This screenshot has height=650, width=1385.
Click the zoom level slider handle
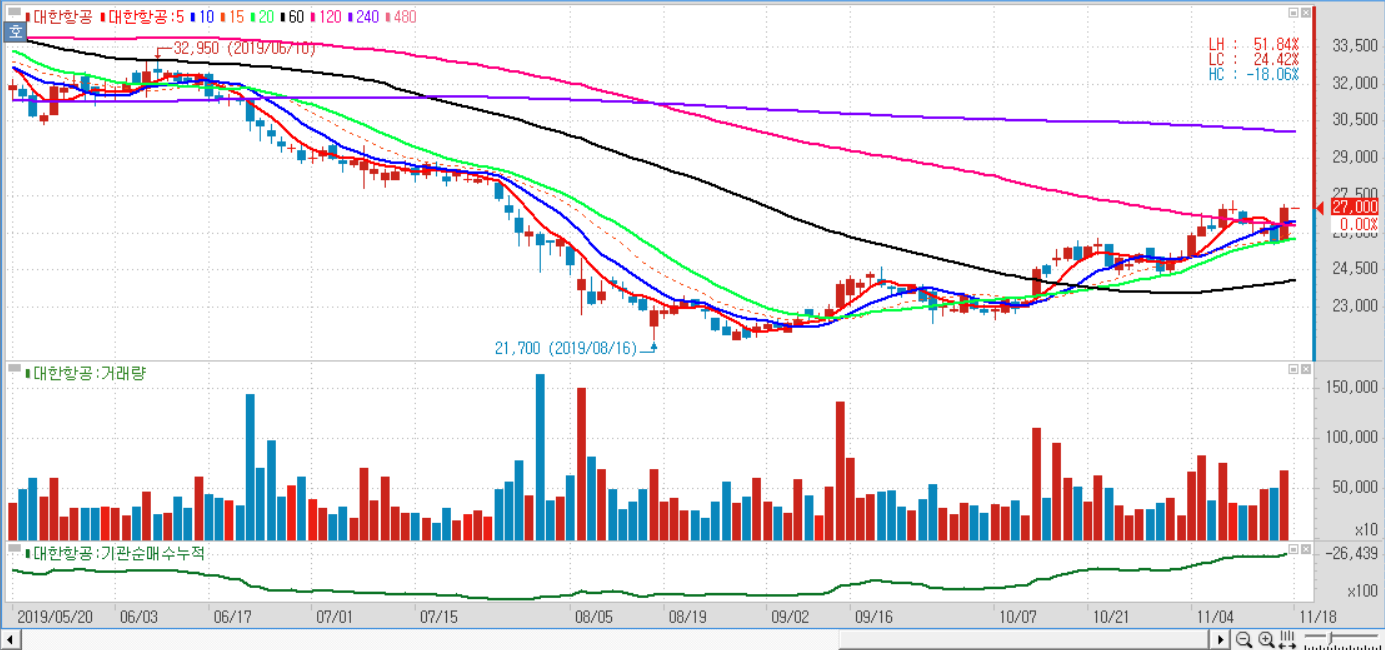tap(1331, 637)
